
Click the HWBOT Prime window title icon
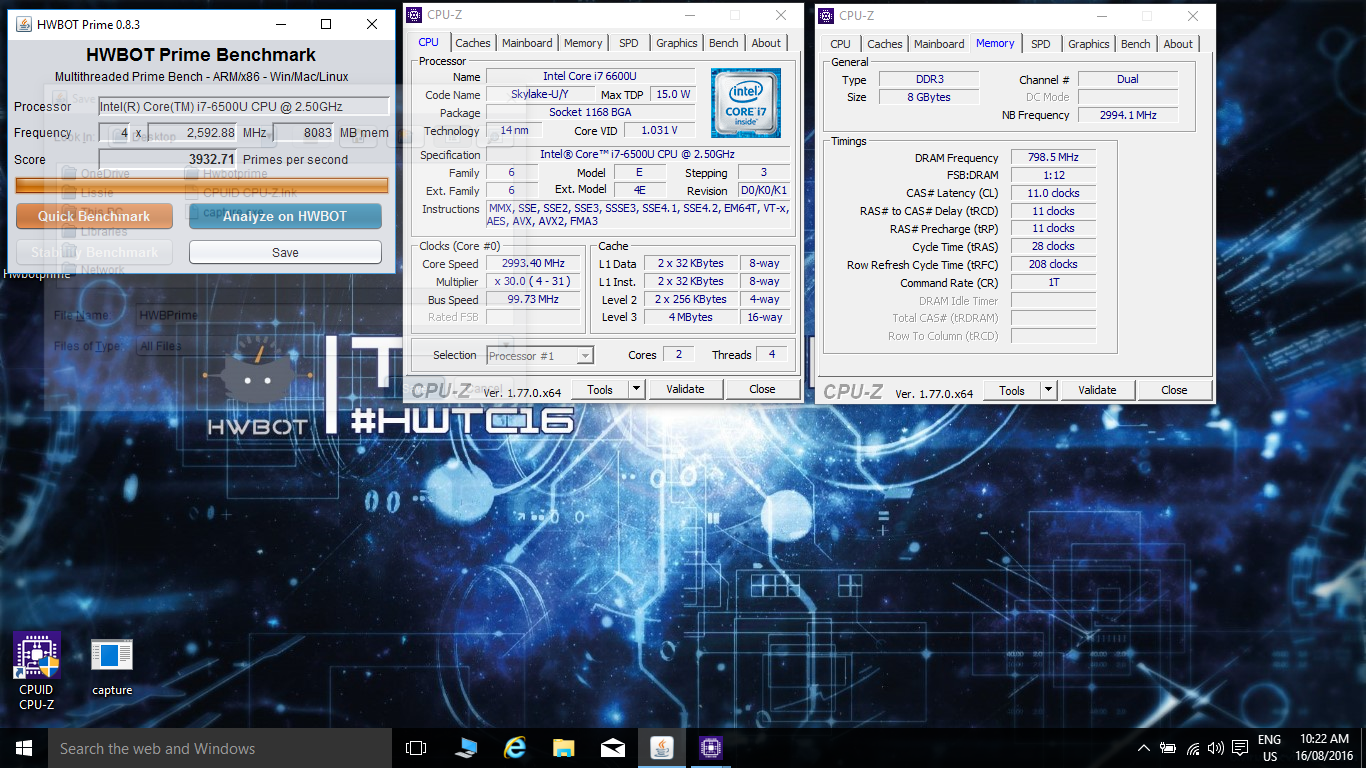pyautogui.click(x=24, y=24)
